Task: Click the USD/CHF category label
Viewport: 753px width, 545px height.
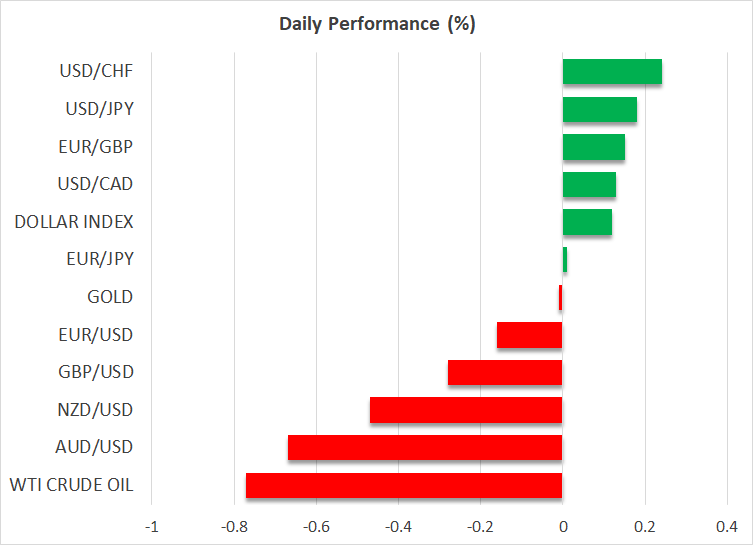Action: click(97, 72)
